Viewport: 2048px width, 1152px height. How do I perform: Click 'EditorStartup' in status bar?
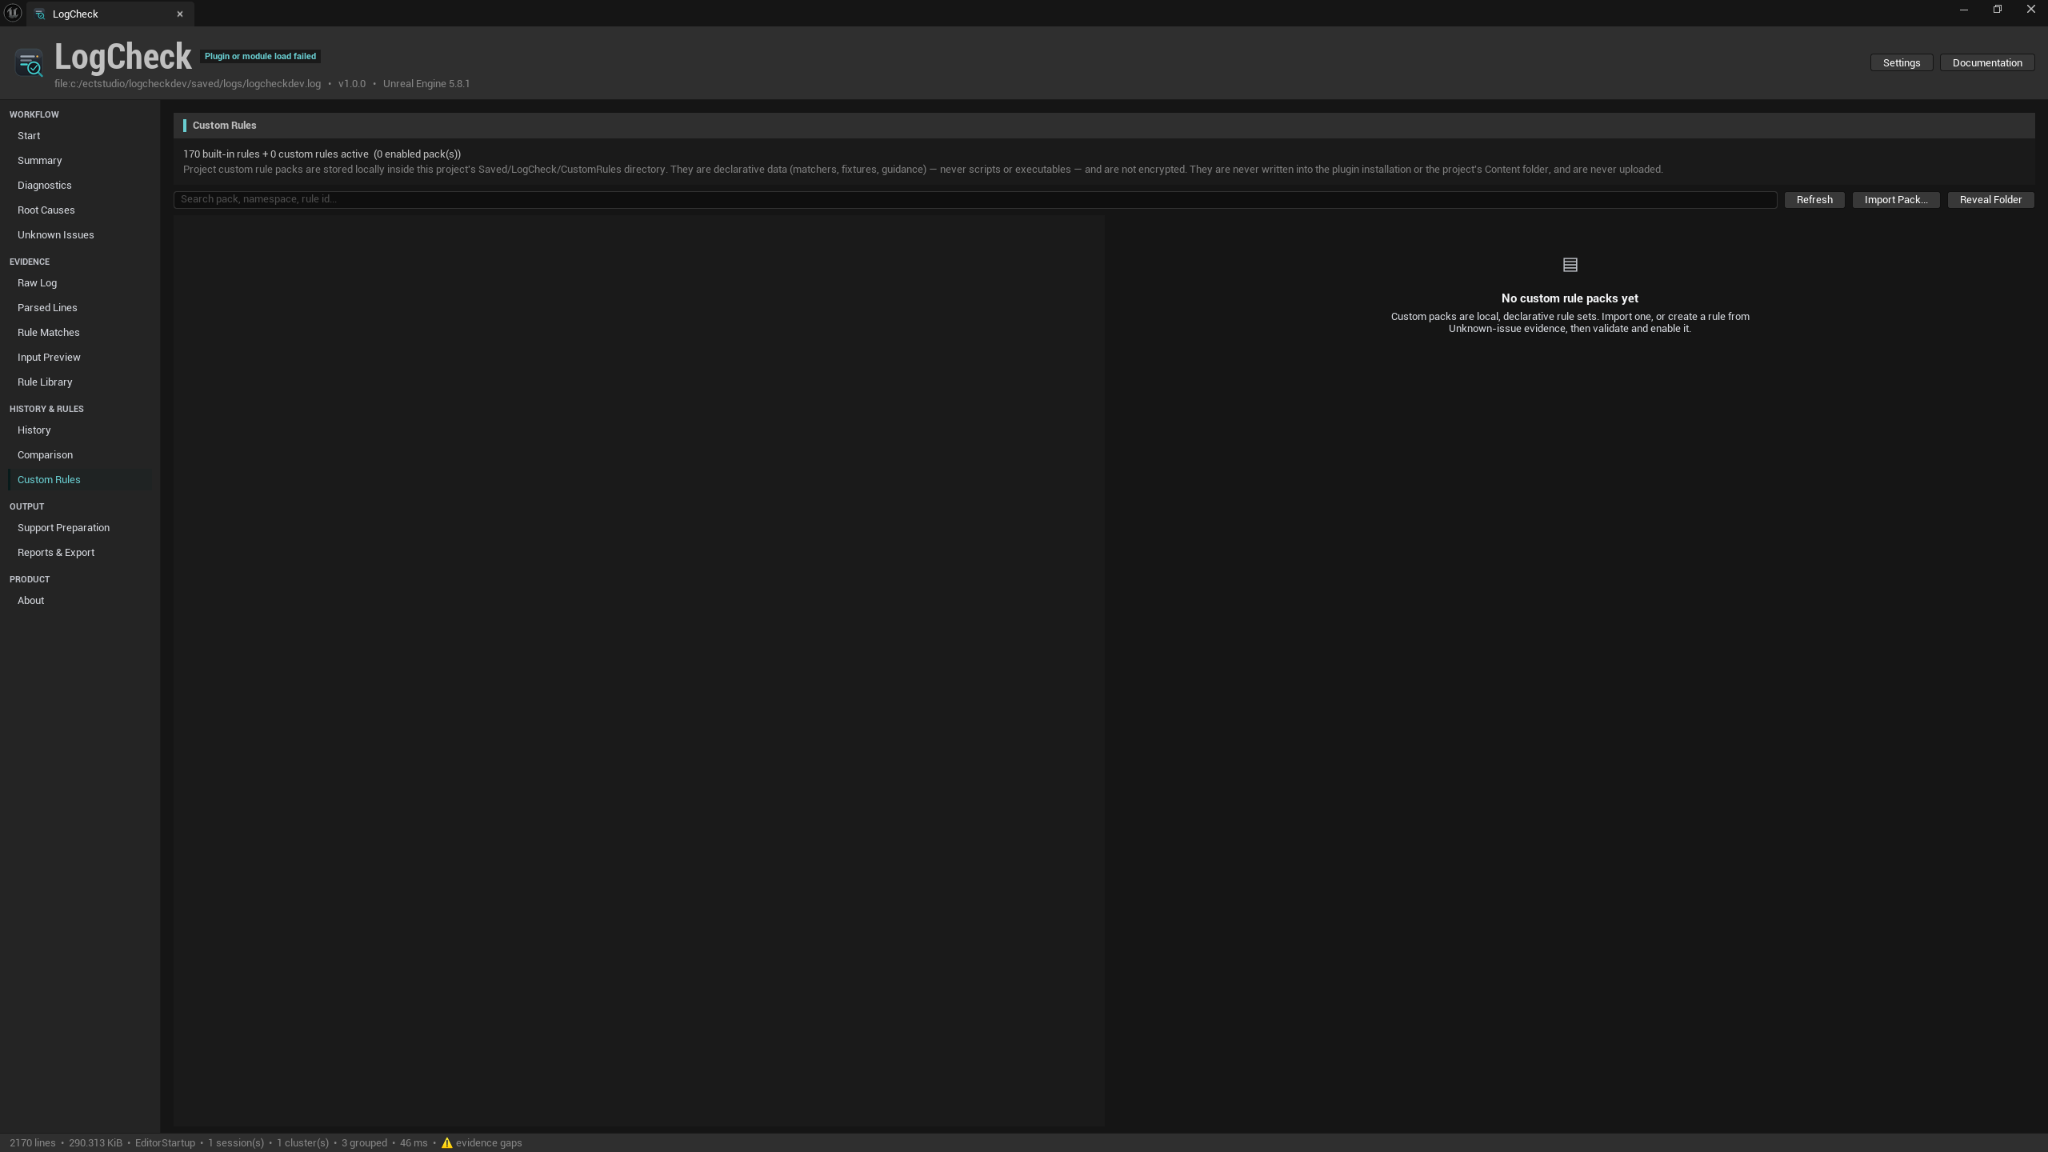pos(165,1143)
